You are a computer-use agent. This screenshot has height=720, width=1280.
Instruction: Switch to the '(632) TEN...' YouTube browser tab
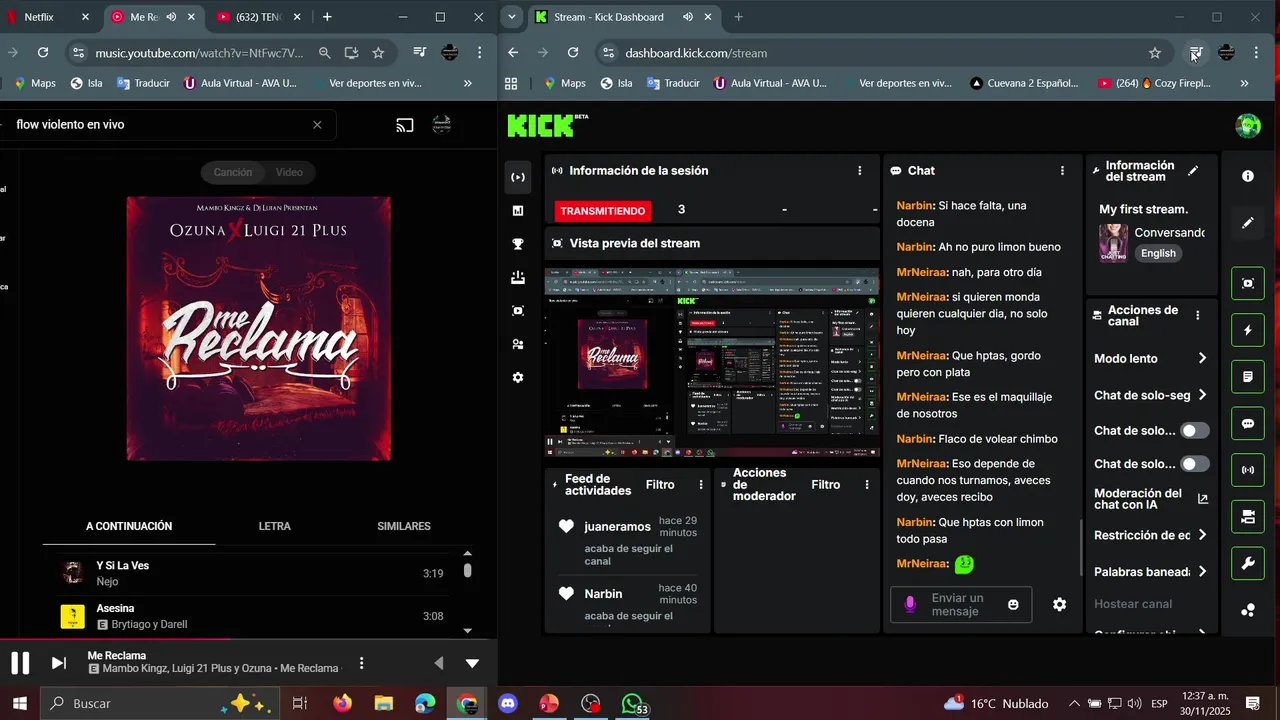point(258,17)
